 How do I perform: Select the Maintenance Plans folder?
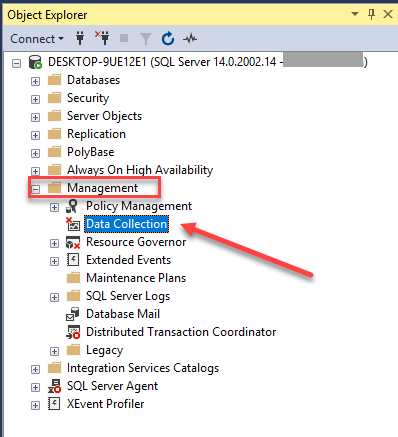point(136,278)
